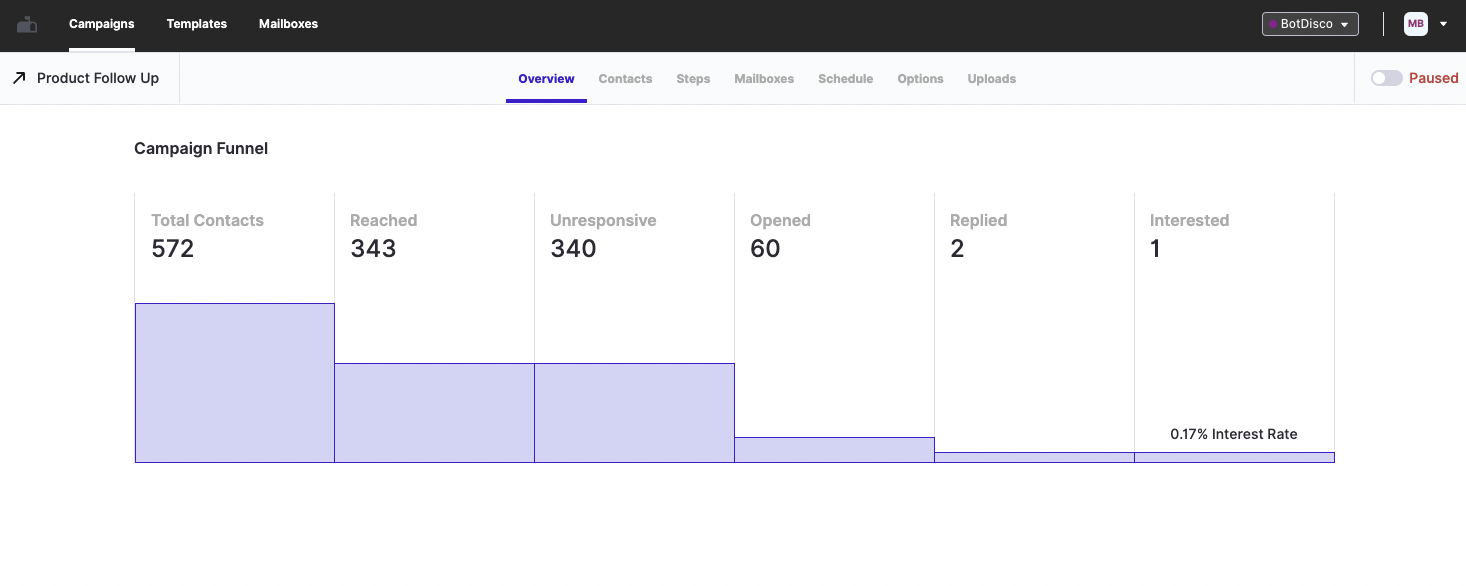Click the Campaign Funnel heading
Screen dimensions: 1466x586
tap(201, 149)
